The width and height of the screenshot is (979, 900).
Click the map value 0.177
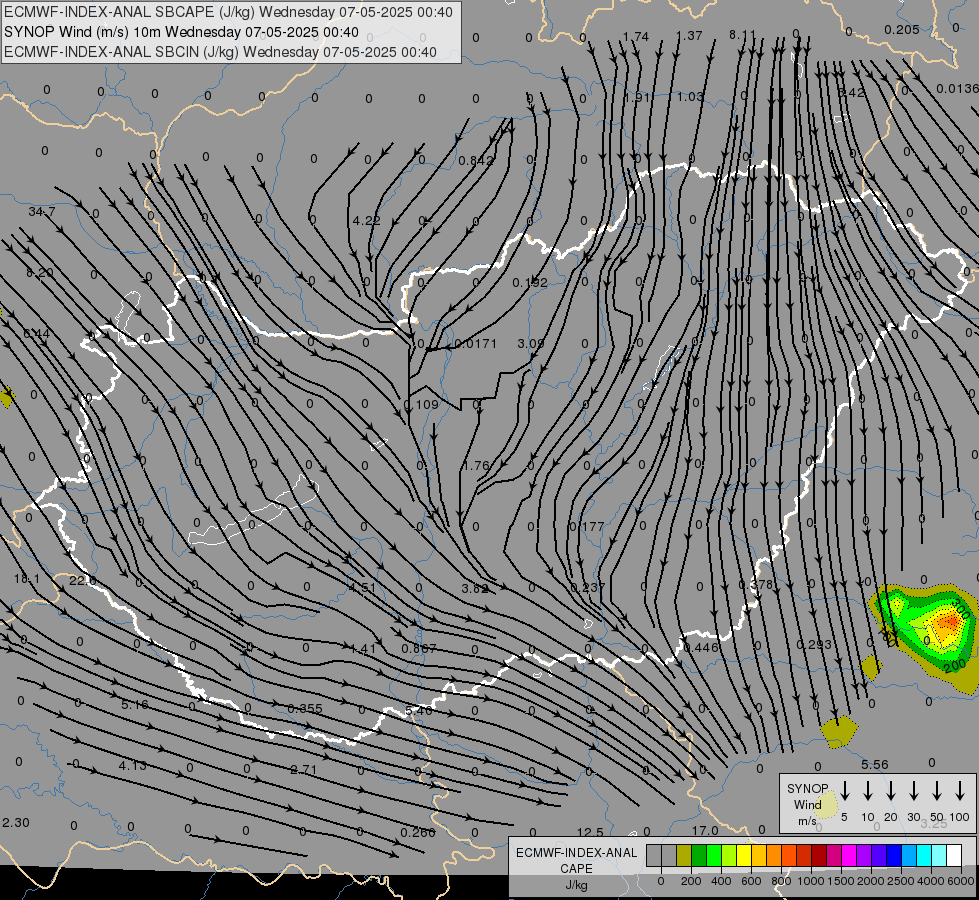(587, 527)
